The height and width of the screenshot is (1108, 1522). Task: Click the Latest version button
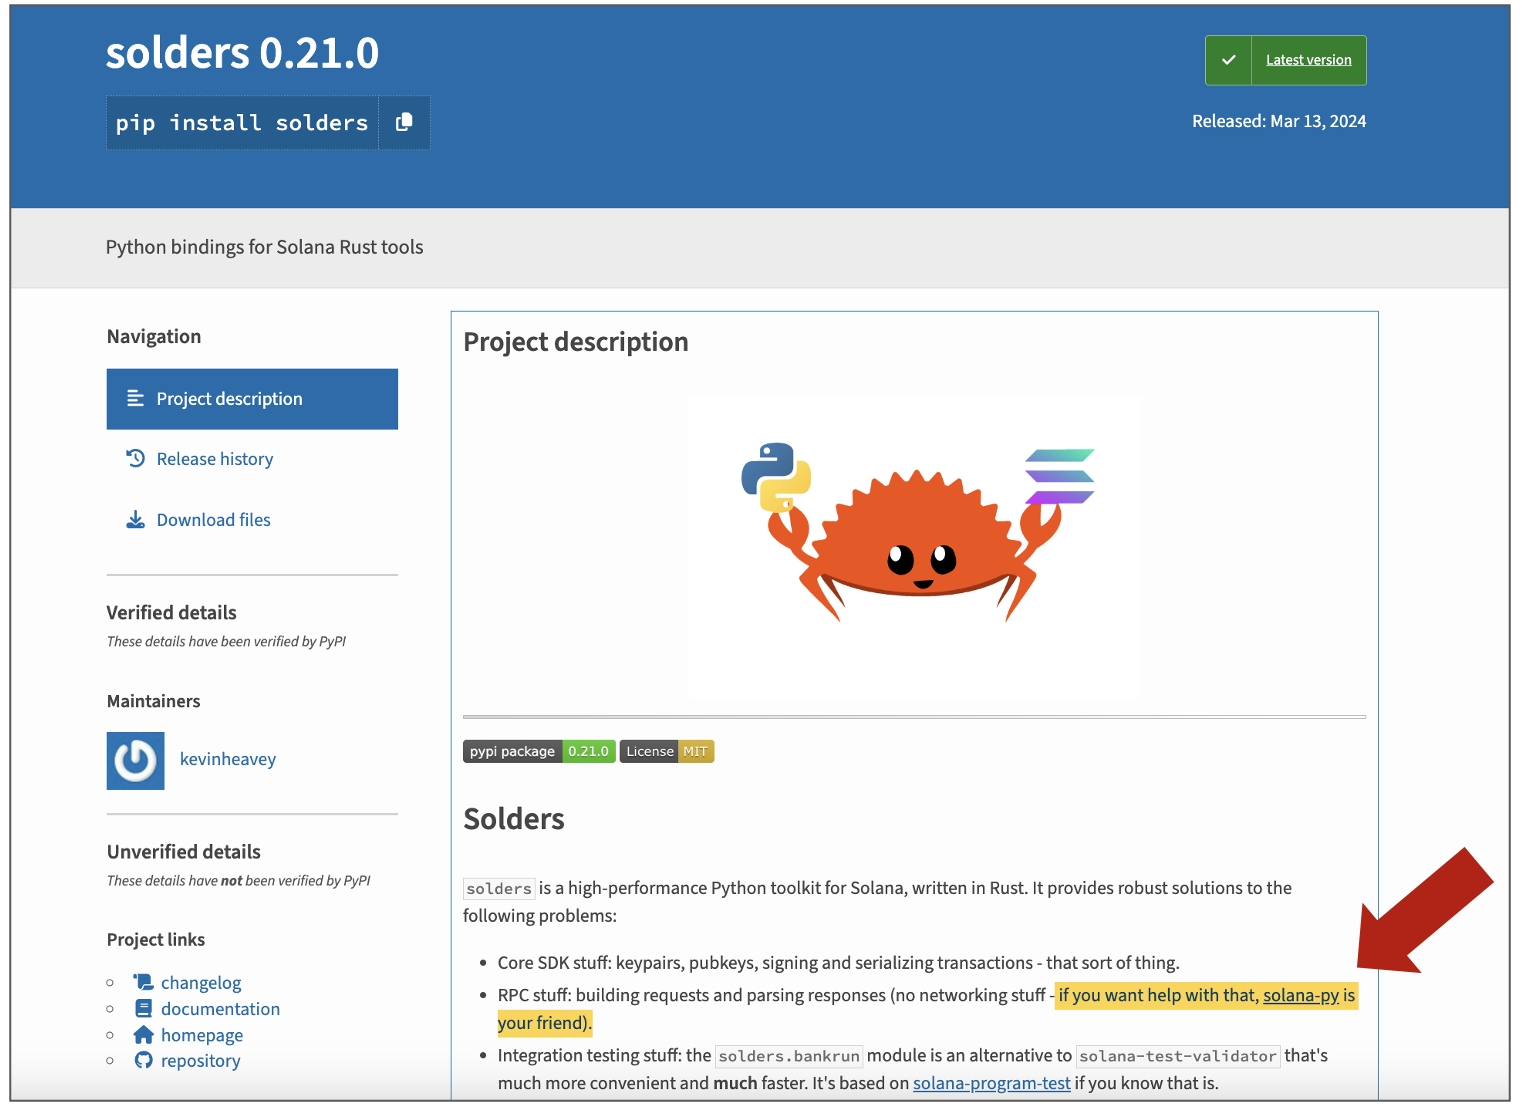point(1308,60)
